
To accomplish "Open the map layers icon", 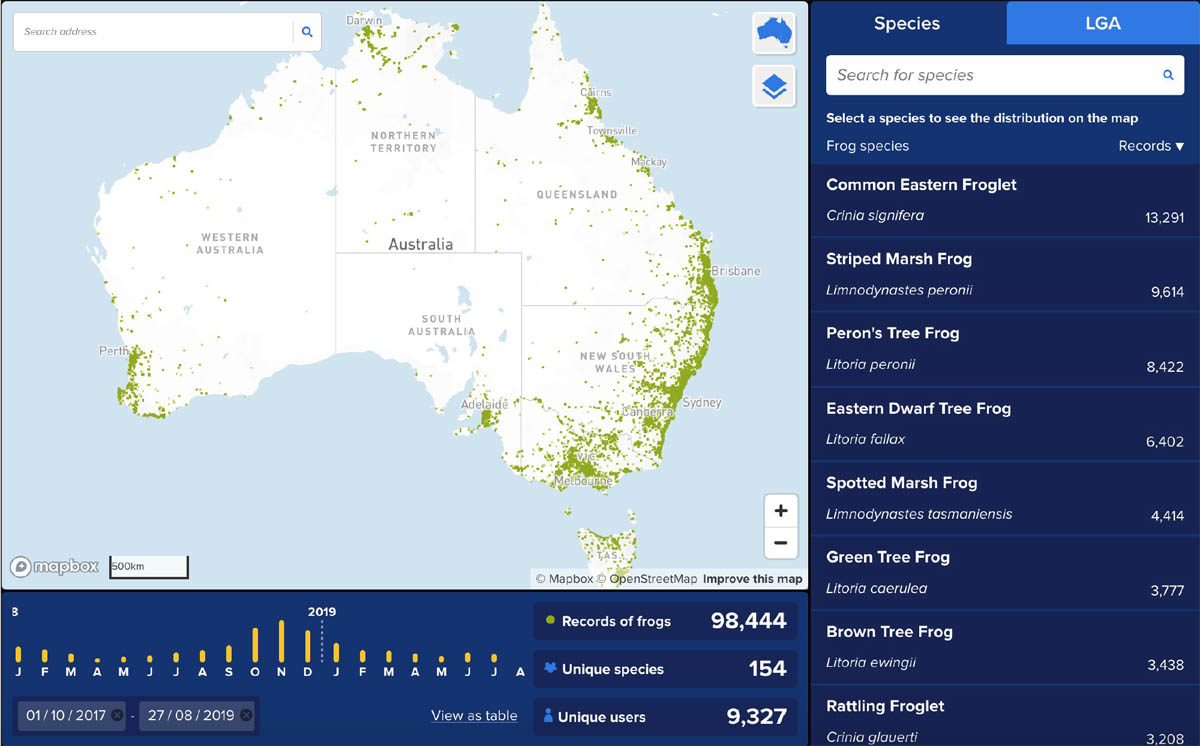I will click(774, 87).
